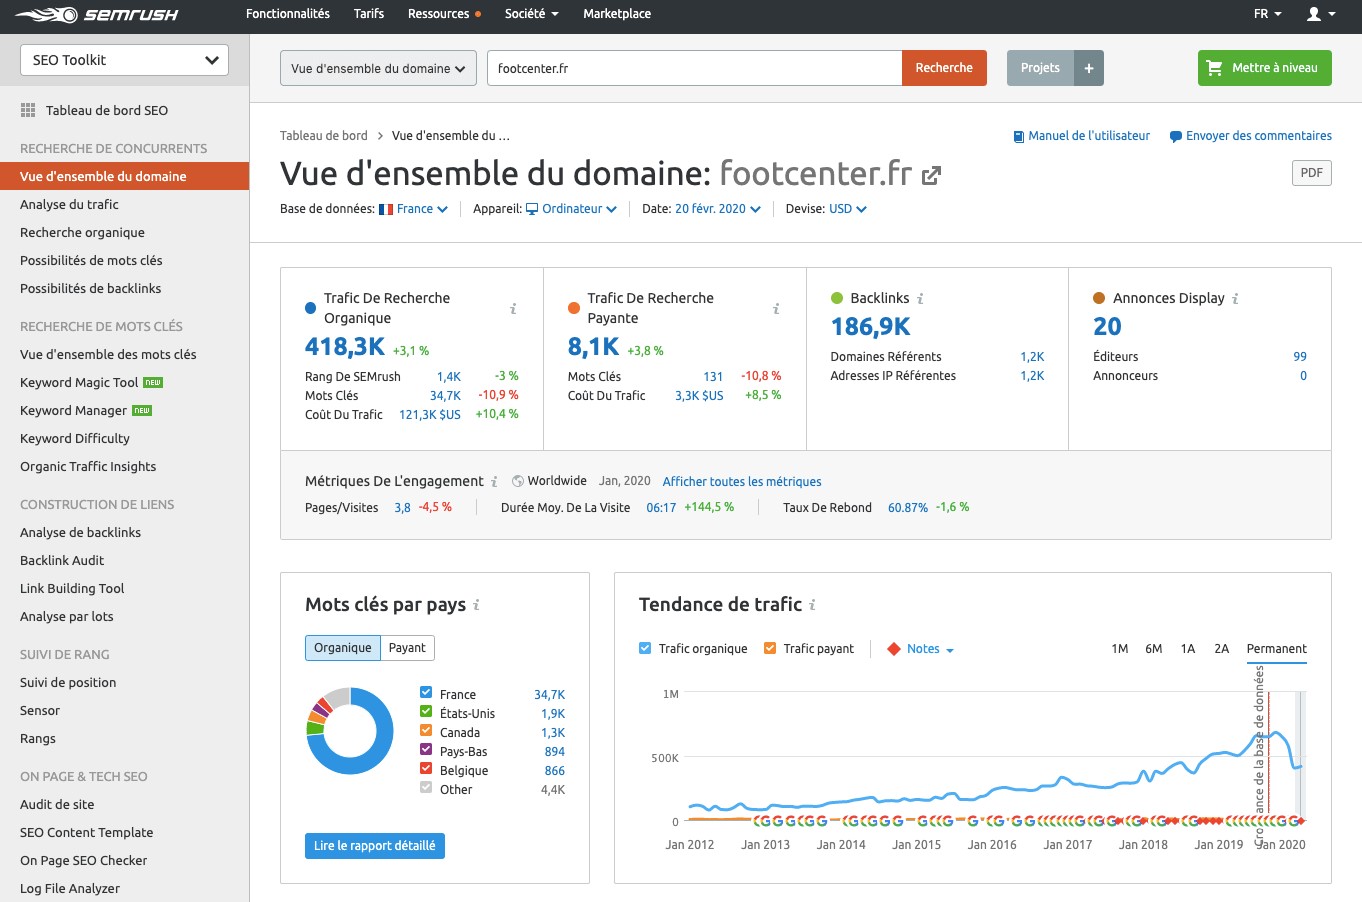Image resolution: width=1362 pixels, height=902 pixels.
Task: Click the SEMrush logo
Action: 97,14
